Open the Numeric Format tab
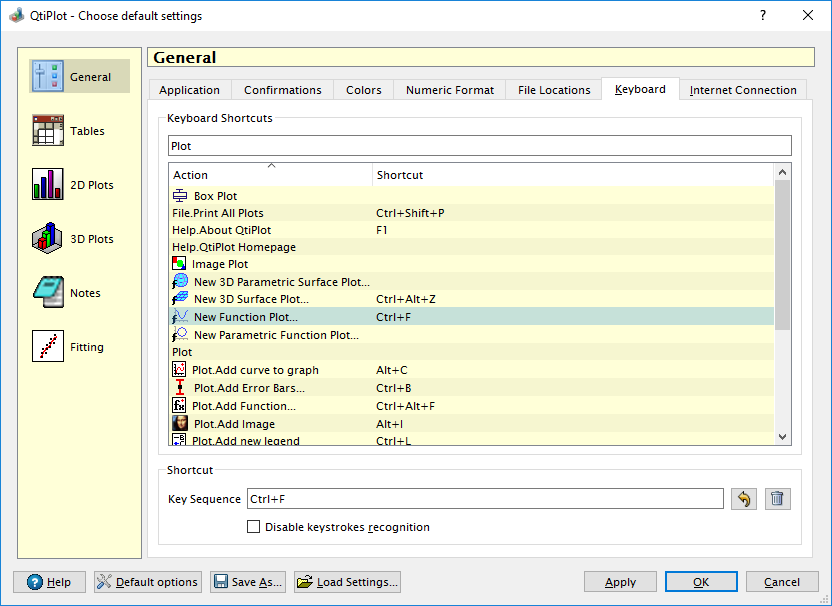This screenshot has height=606, width=832. (449, 90)
